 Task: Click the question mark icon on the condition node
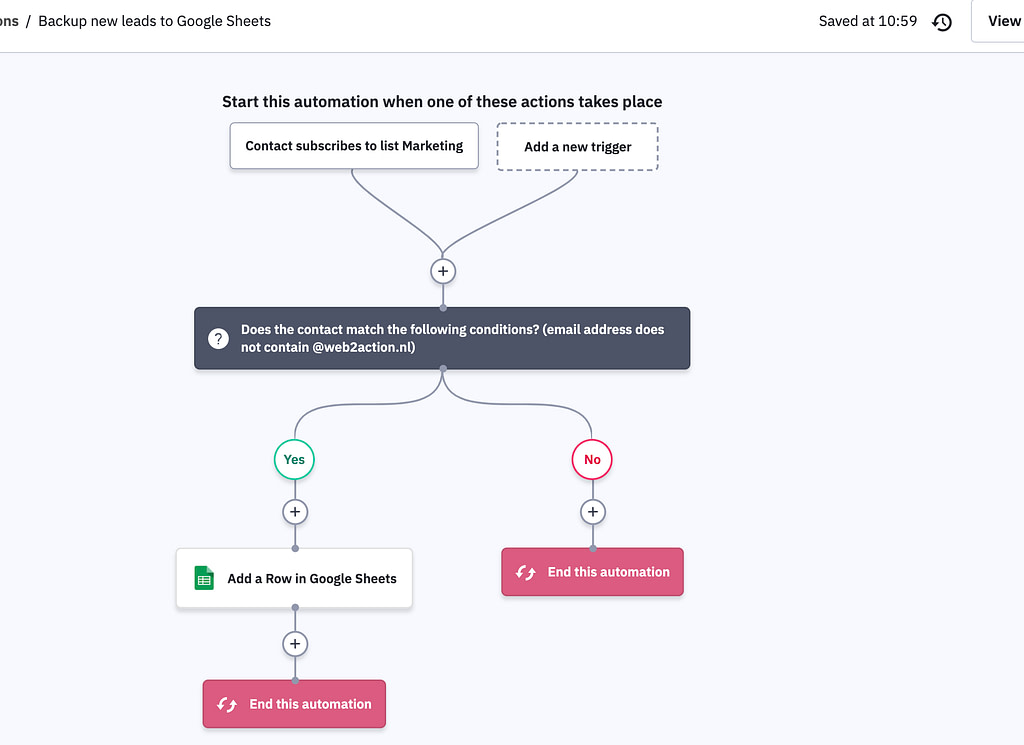pyautogui.click(x=218, y=338)
